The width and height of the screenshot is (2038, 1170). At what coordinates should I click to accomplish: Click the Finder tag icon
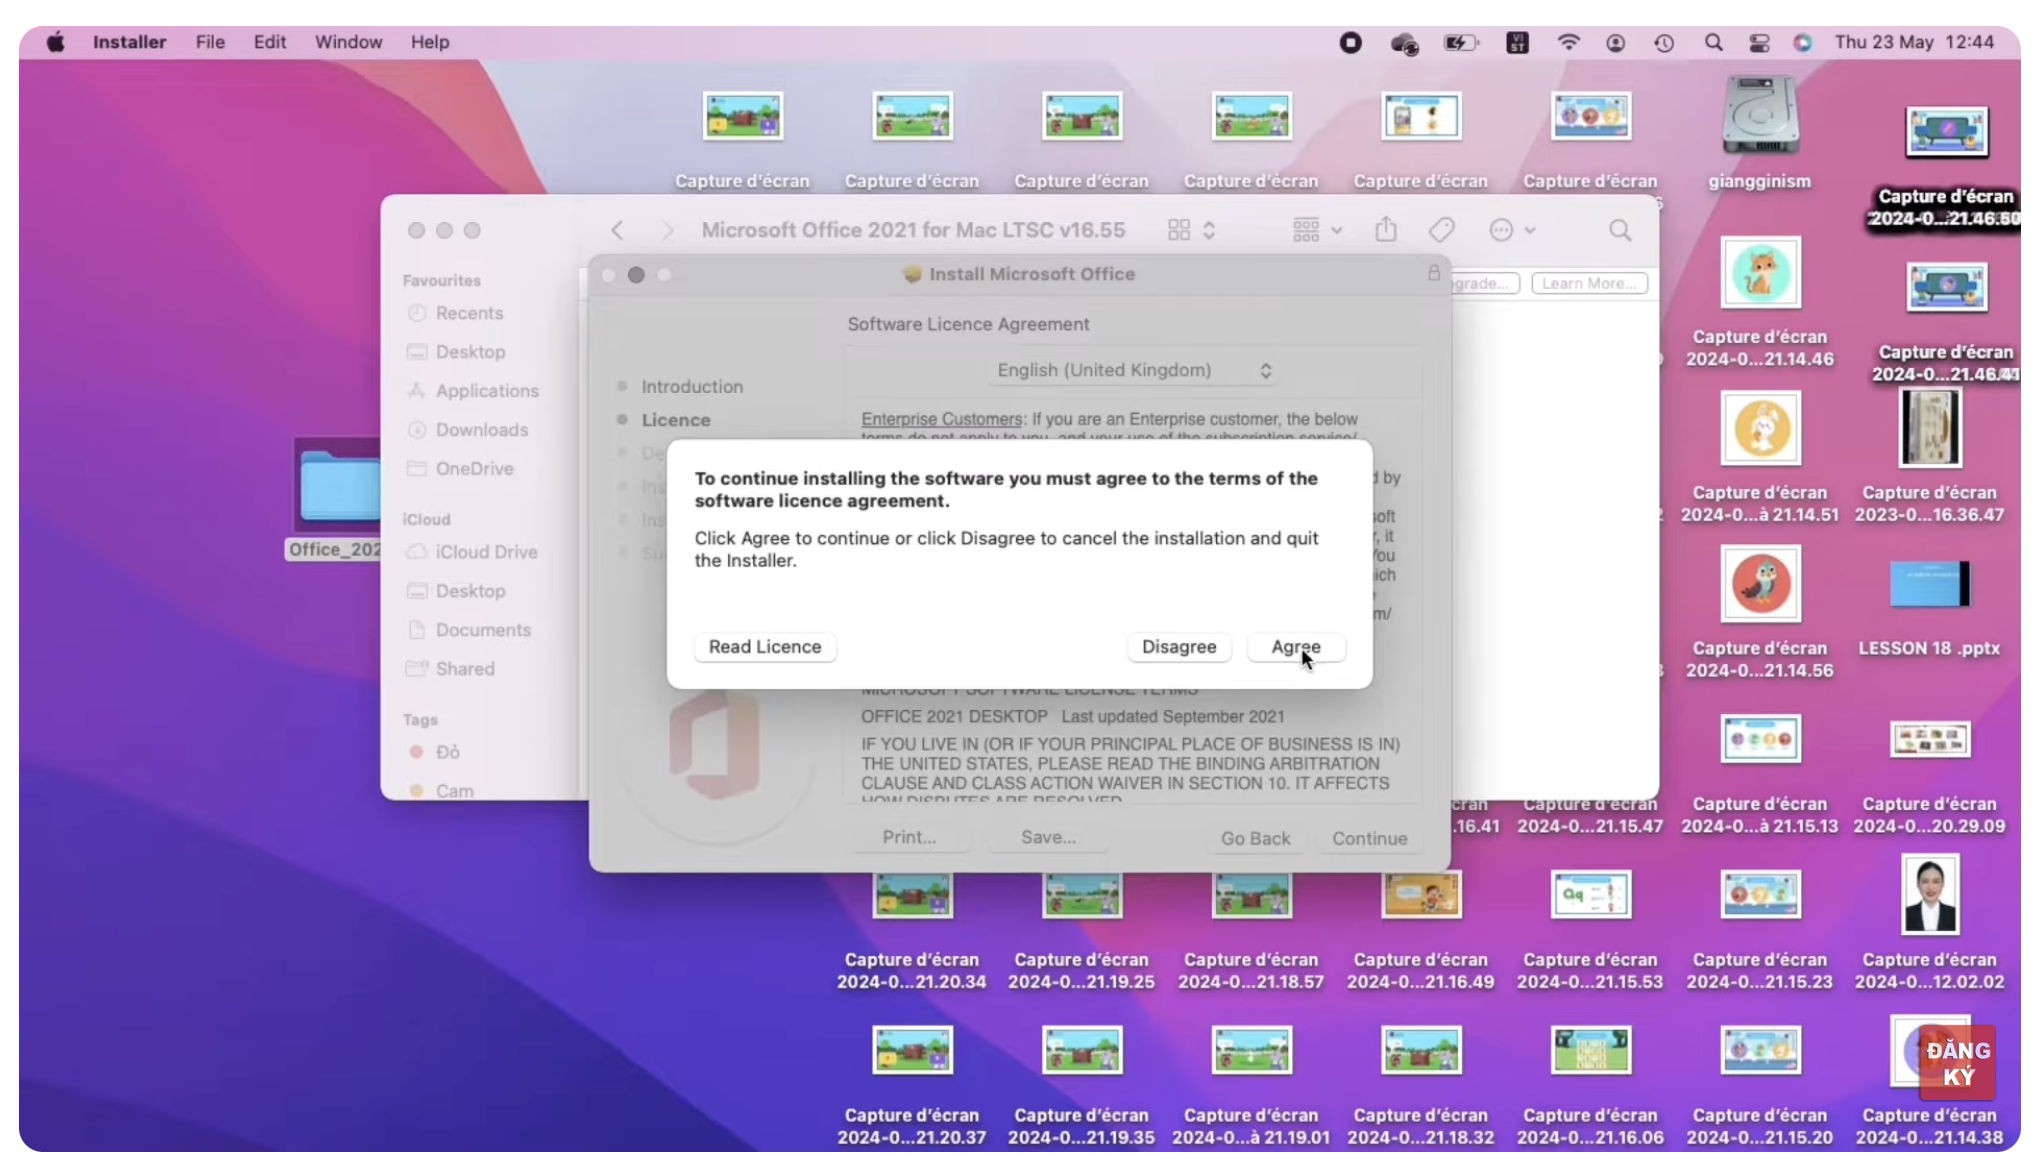point(1441,230)
